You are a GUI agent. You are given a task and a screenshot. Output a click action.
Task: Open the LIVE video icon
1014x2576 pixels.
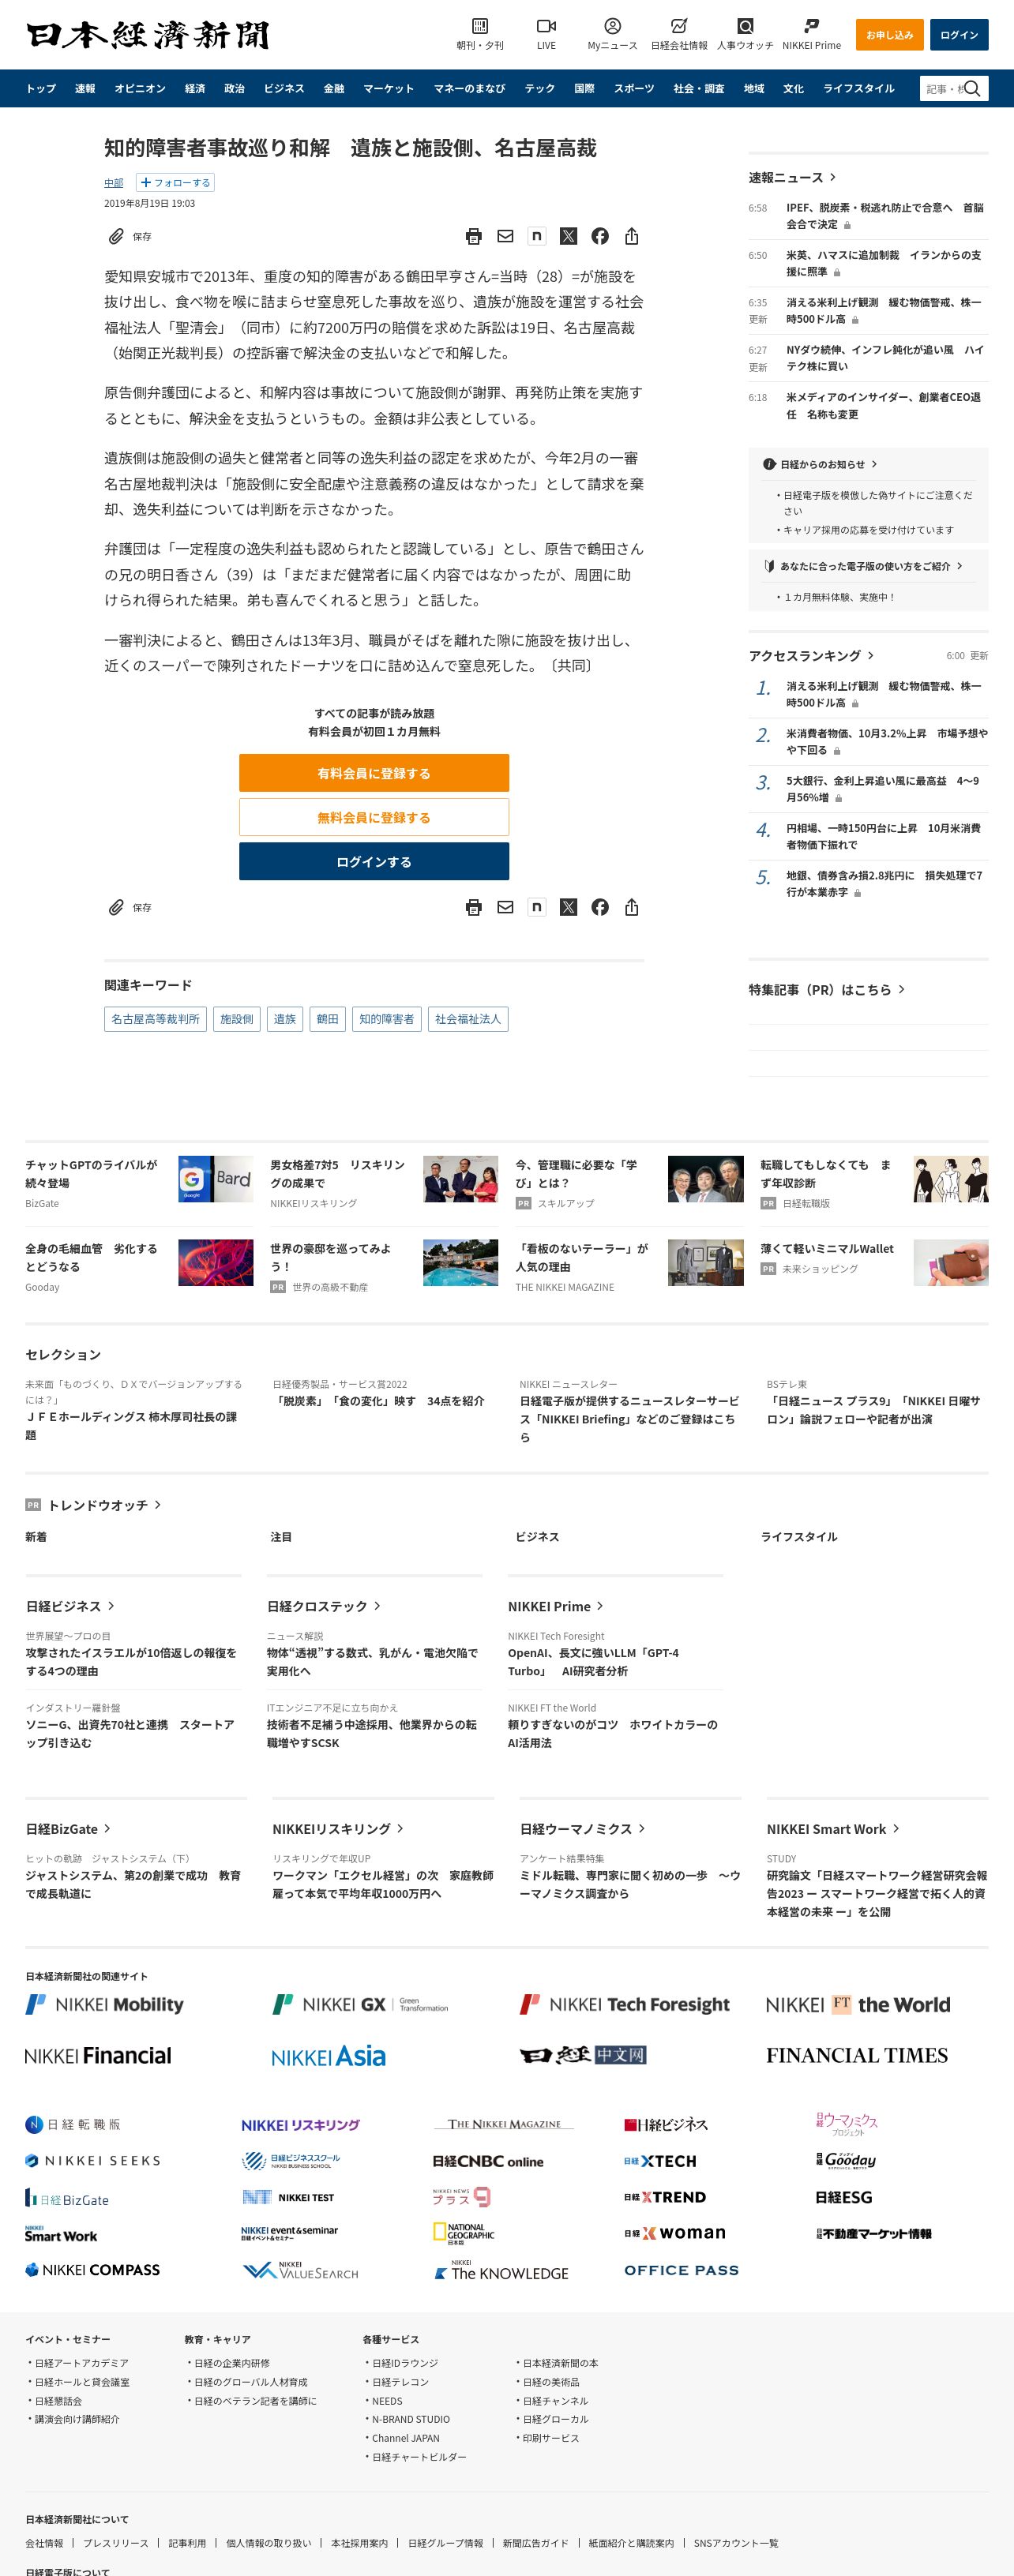(x=546, y=26)
